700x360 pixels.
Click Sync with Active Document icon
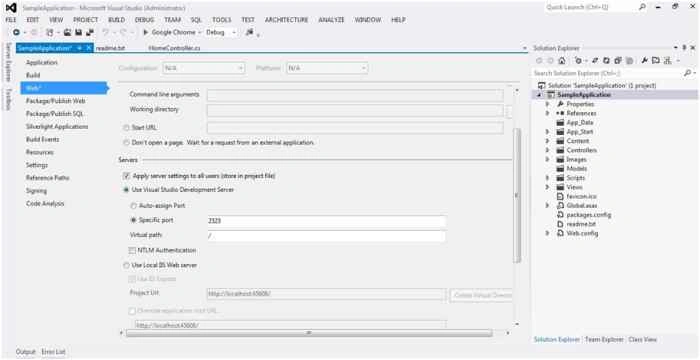pyautogui.click(x=595, y=60)
